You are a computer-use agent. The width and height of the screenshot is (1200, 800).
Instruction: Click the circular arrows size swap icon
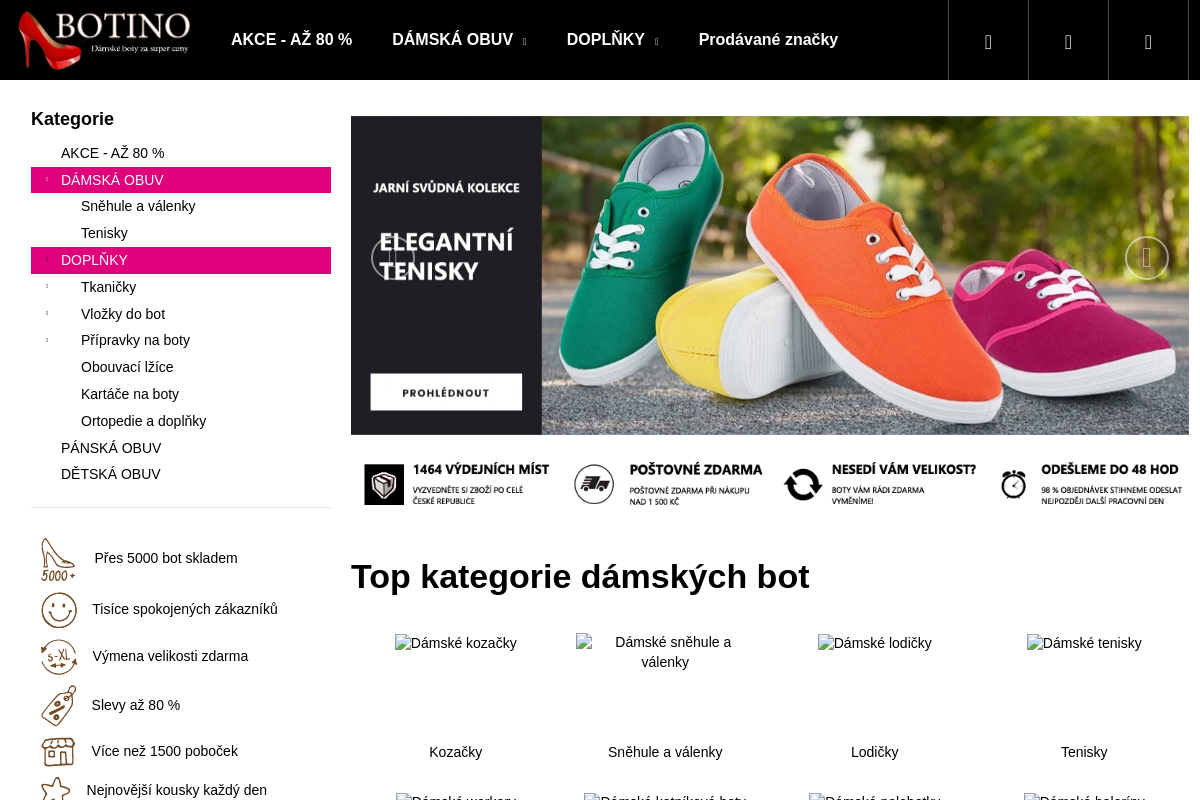tap(803, 484)
